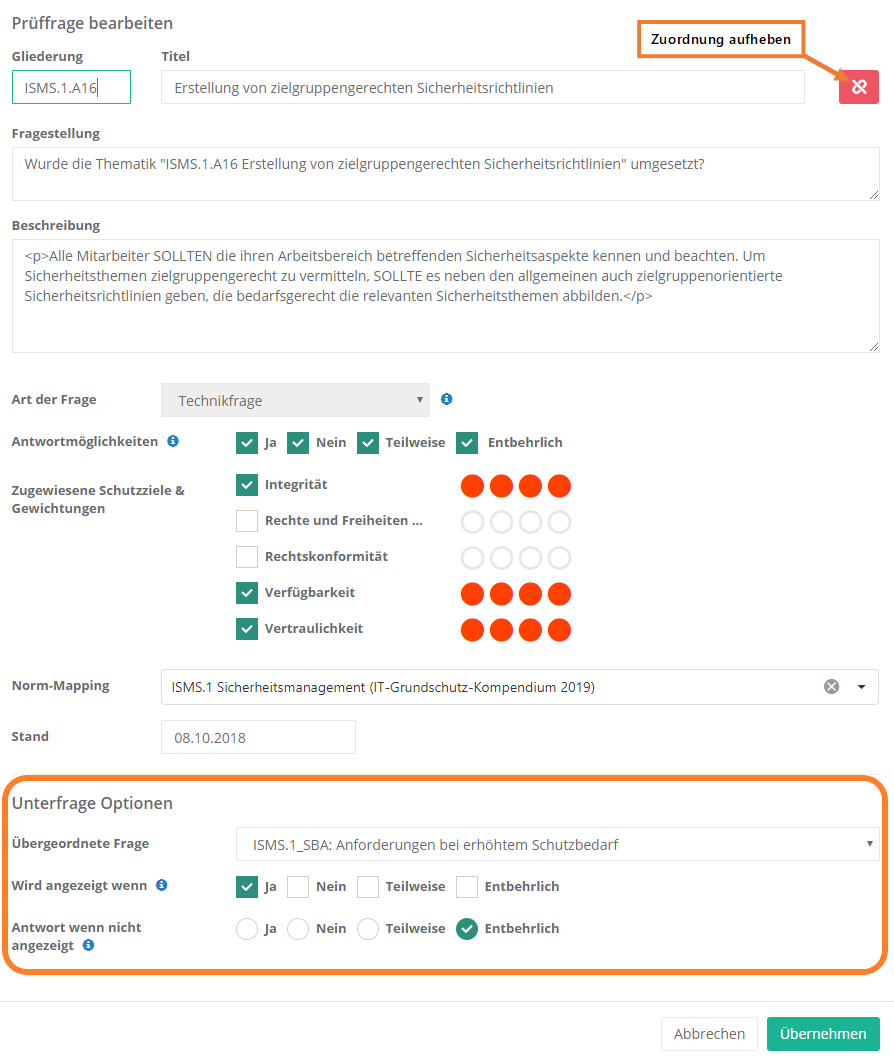Uncheck the Verfügbarkeit checkbox

click(x=247, y=593)
